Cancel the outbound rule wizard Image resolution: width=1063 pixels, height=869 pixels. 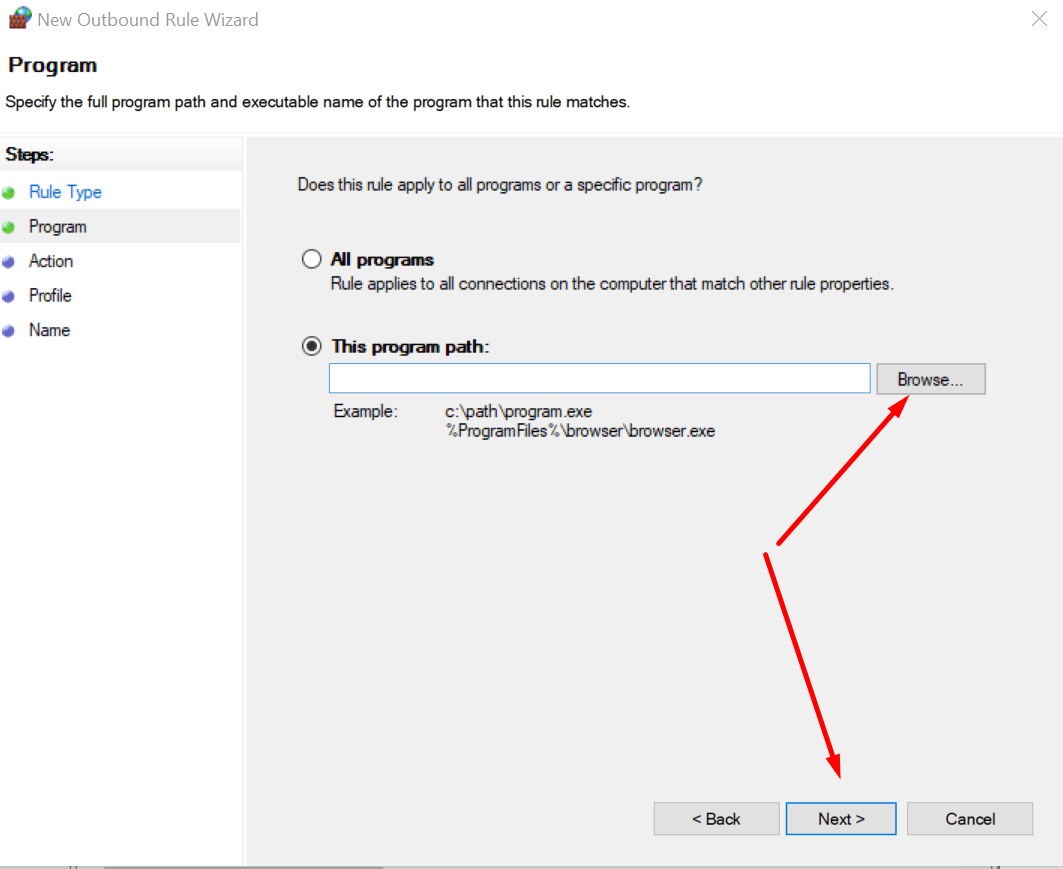point(969,819)
